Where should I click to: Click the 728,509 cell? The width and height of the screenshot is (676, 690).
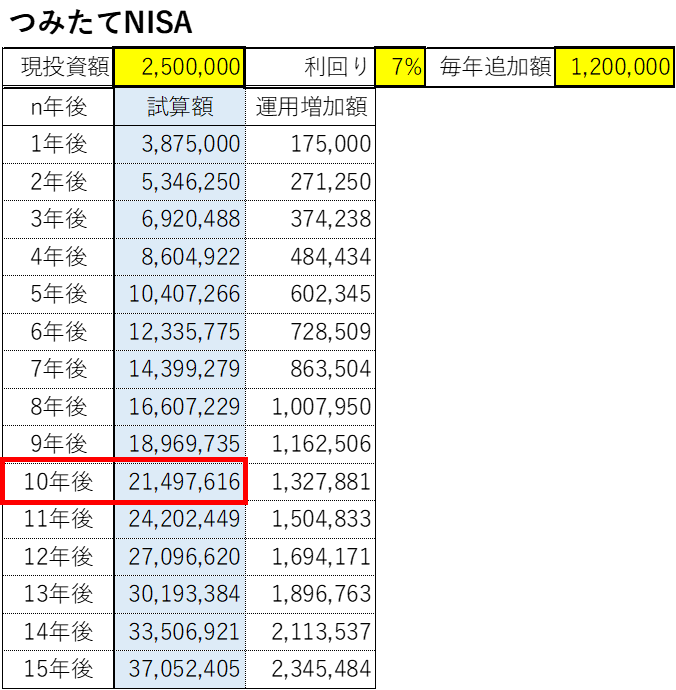(310, 332)
